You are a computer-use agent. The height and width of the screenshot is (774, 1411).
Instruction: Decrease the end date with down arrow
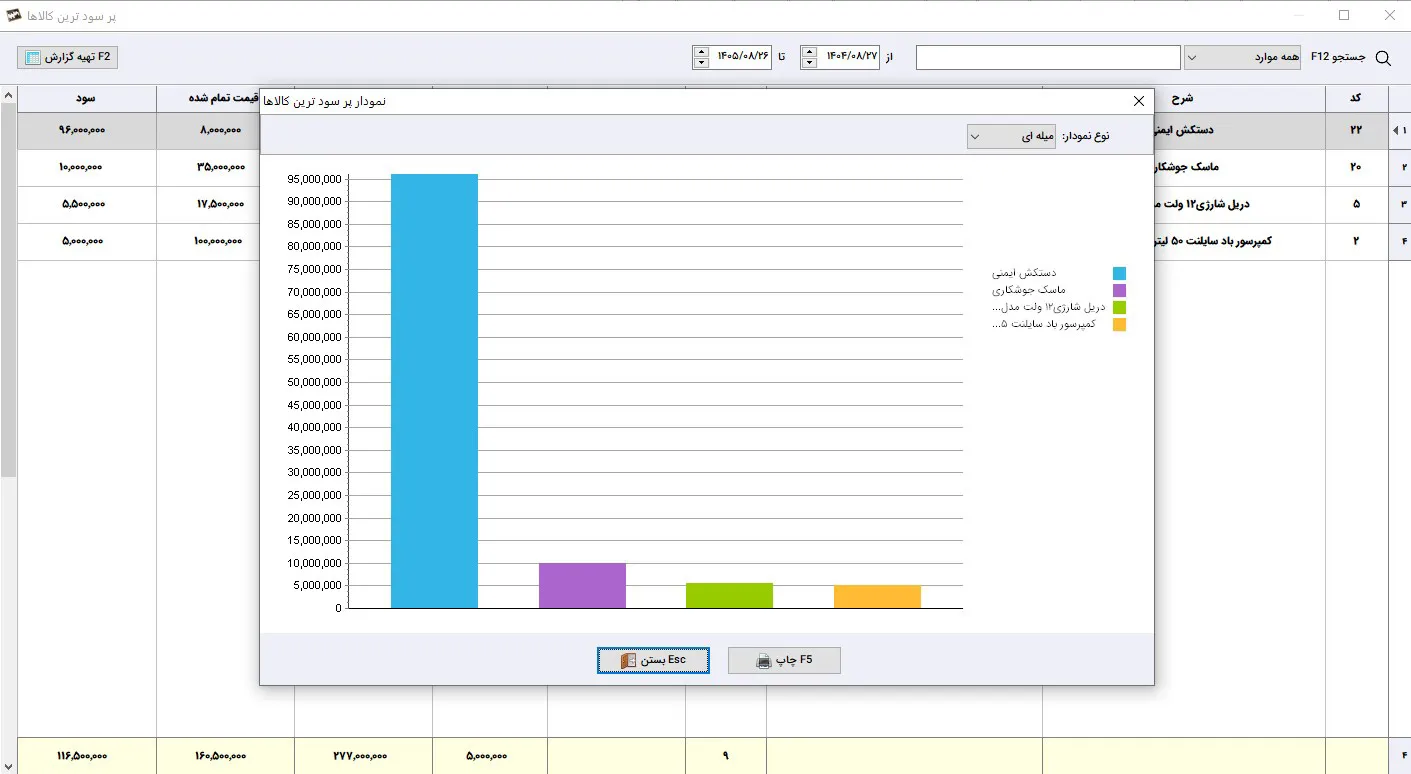(700, 63)
